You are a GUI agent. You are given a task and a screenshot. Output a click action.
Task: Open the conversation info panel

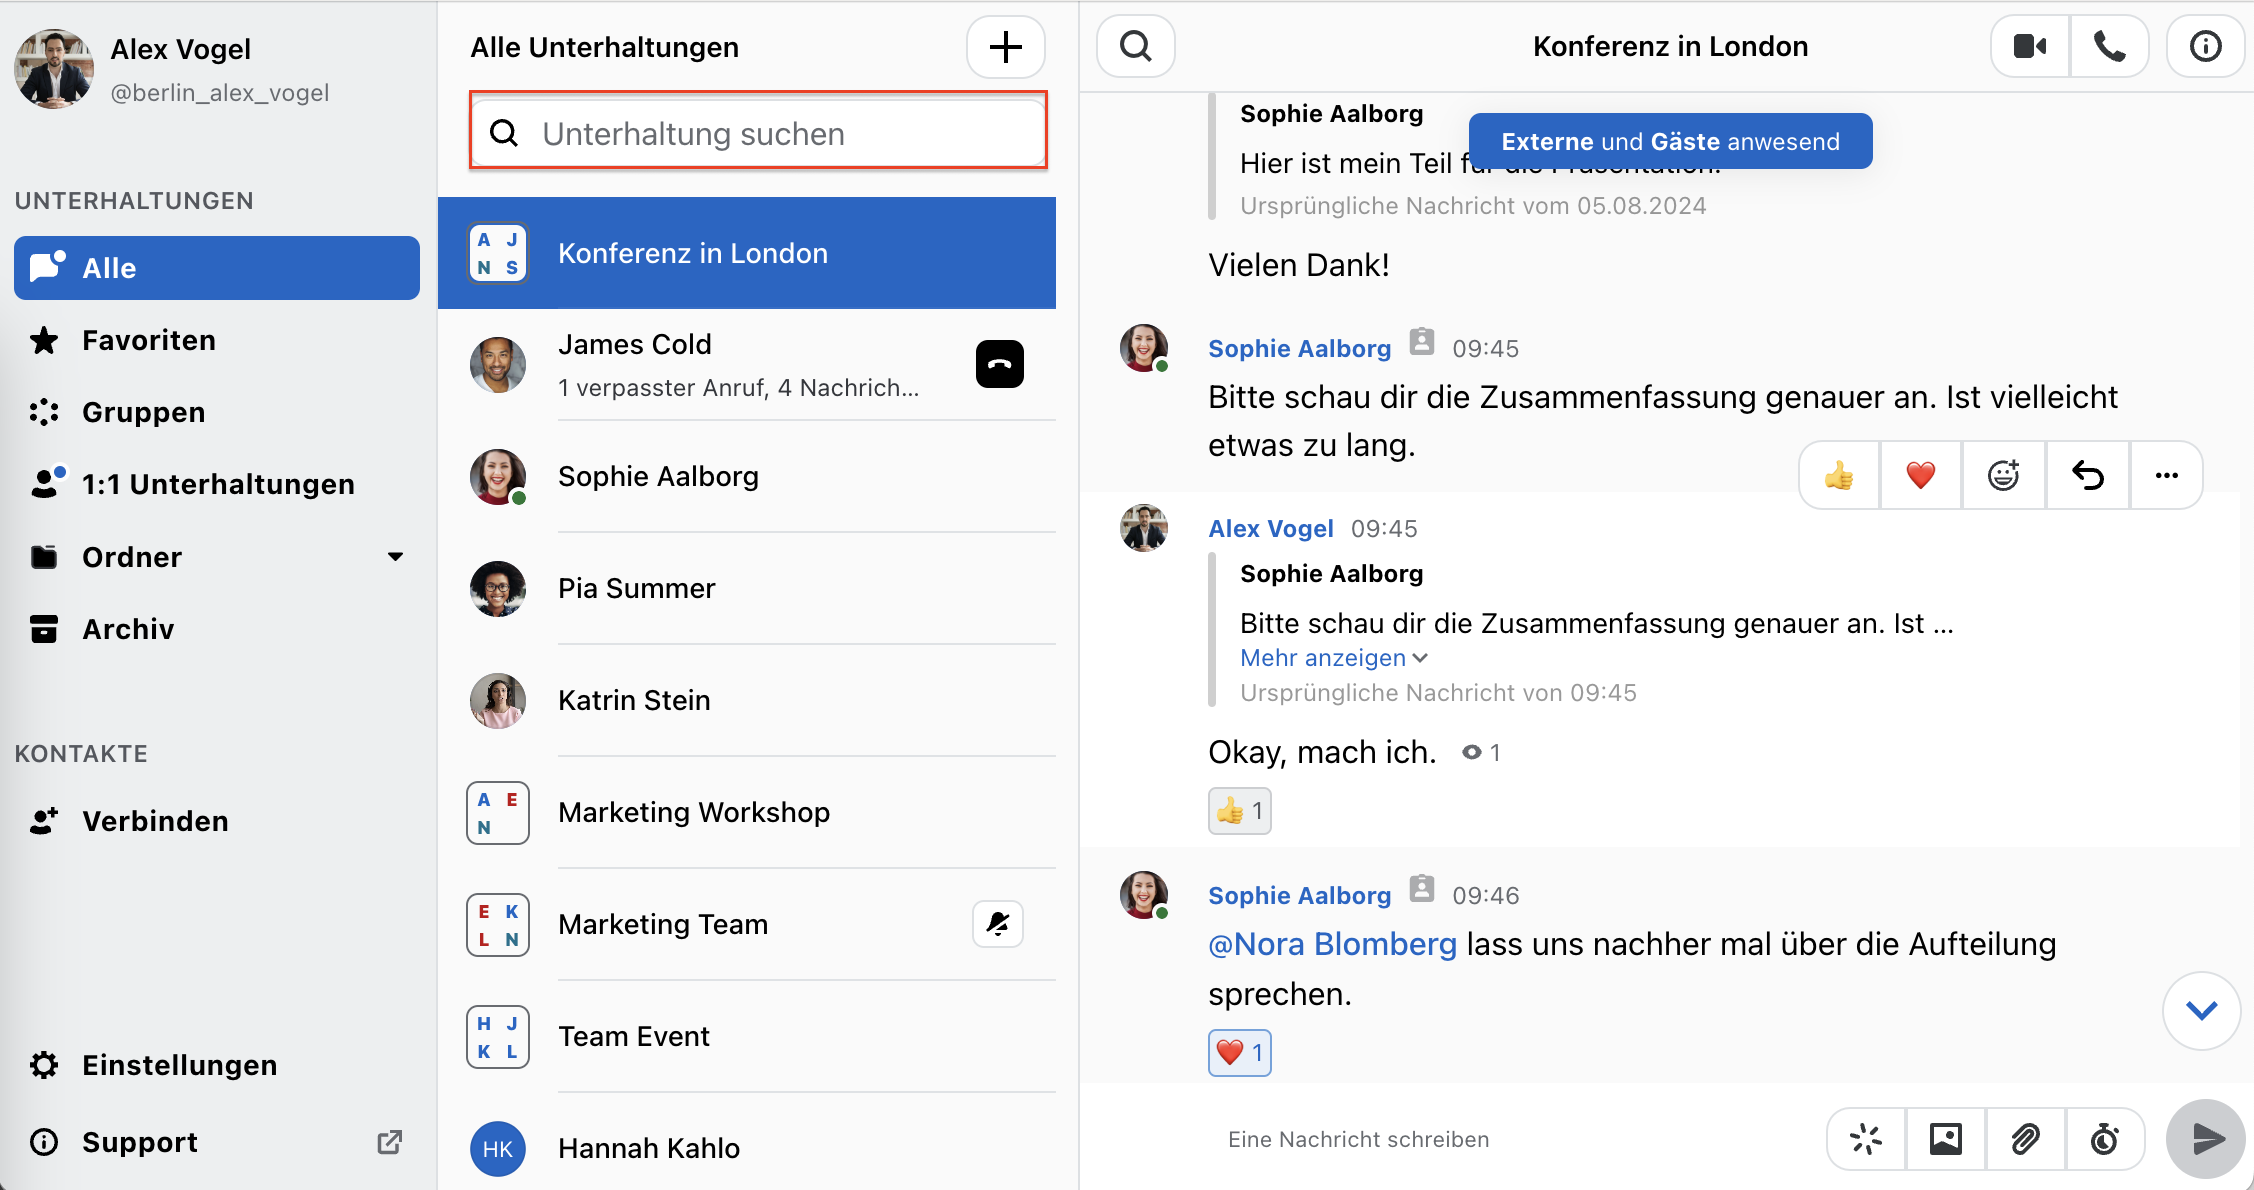click(2205, 46)
